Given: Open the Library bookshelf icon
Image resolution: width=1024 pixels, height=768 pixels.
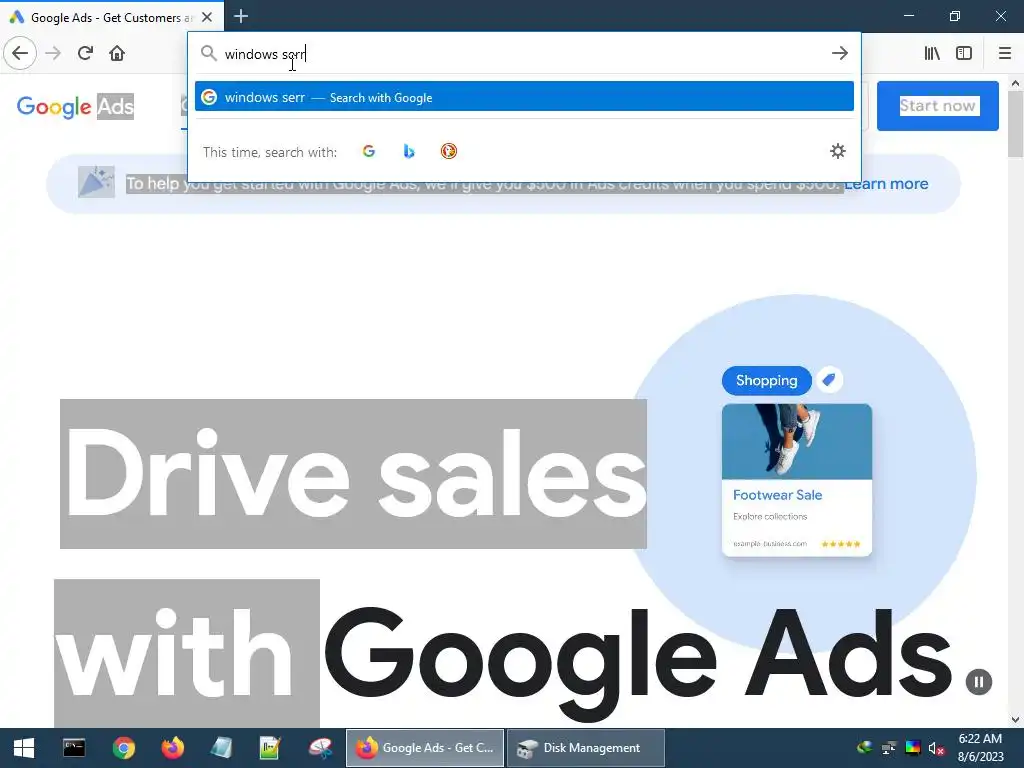Looking at the screenshot, I should (x=932, y=53).
